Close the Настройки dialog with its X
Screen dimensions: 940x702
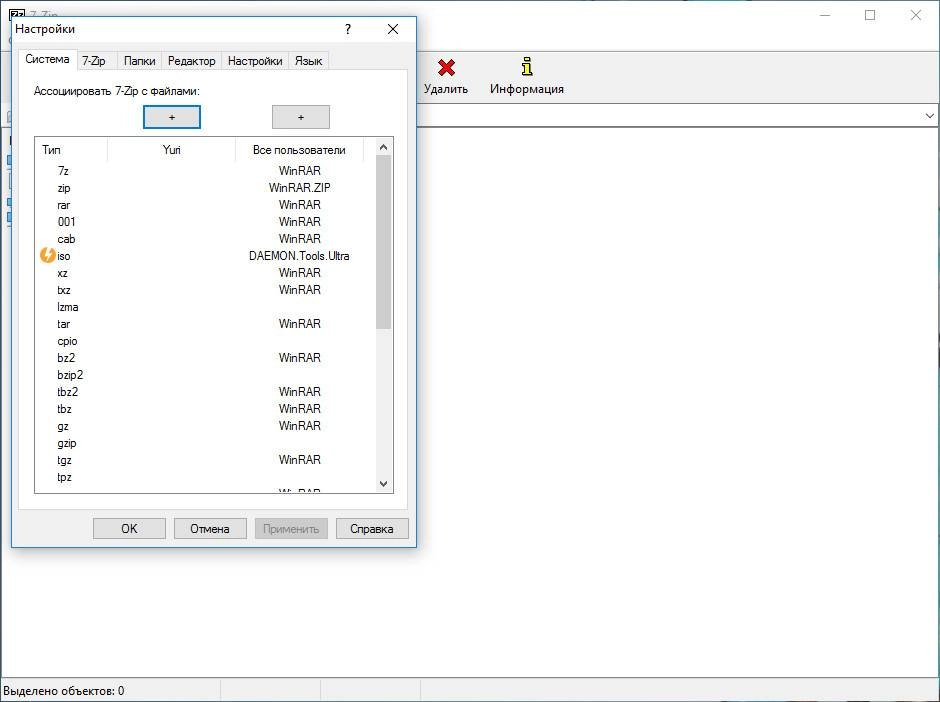coord(393,29)
